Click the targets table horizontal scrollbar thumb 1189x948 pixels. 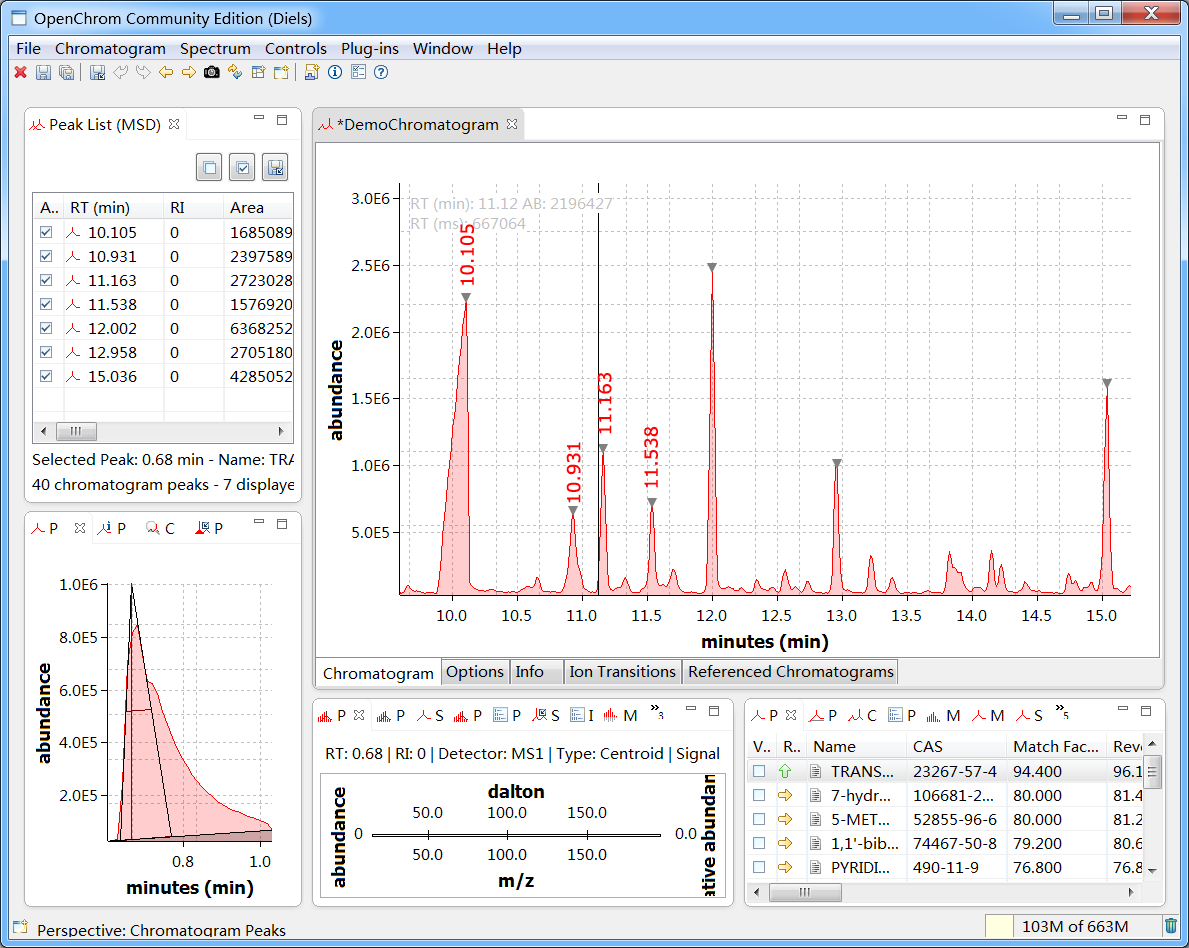click(x=805, y=893)
